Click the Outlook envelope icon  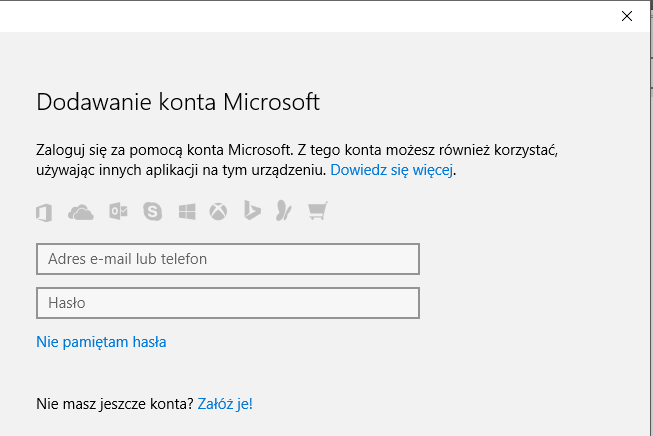(117, 211)
